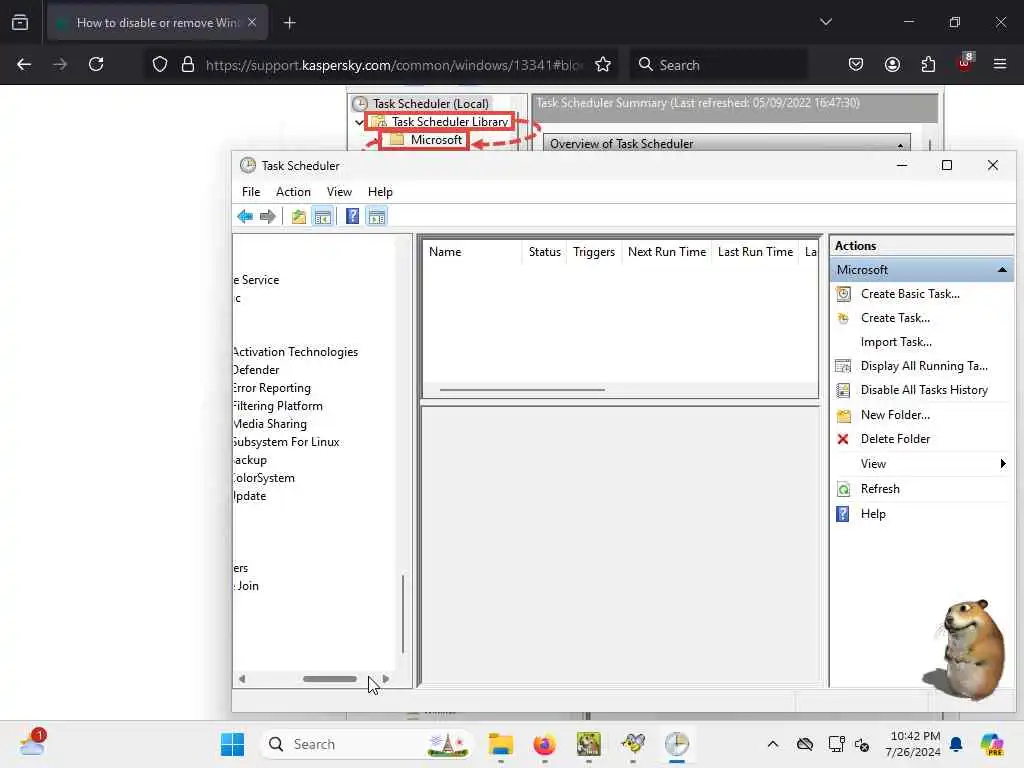Open a new Firefox tab with plus
Image resolution: width=1024 pixels, height=768 pixels.
289,23
